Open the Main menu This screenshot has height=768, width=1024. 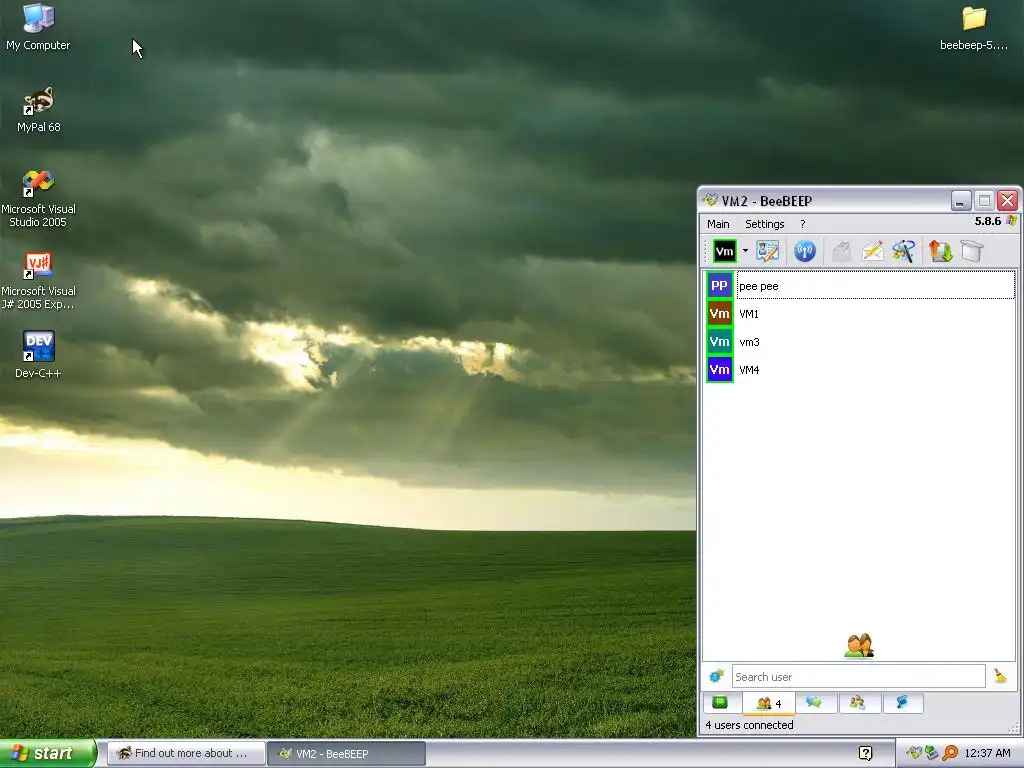click(x=718, y=224)
